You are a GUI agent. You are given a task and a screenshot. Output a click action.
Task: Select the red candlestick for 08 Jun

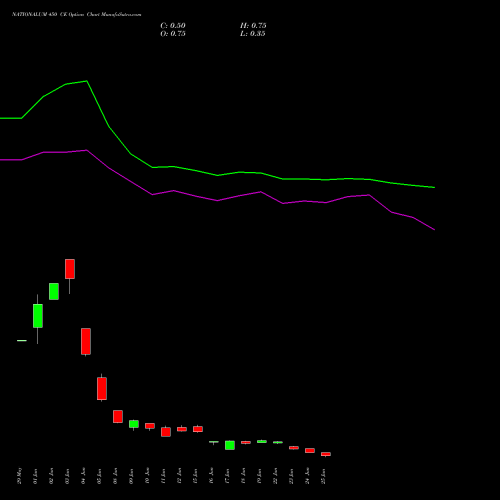pos(118,416)
